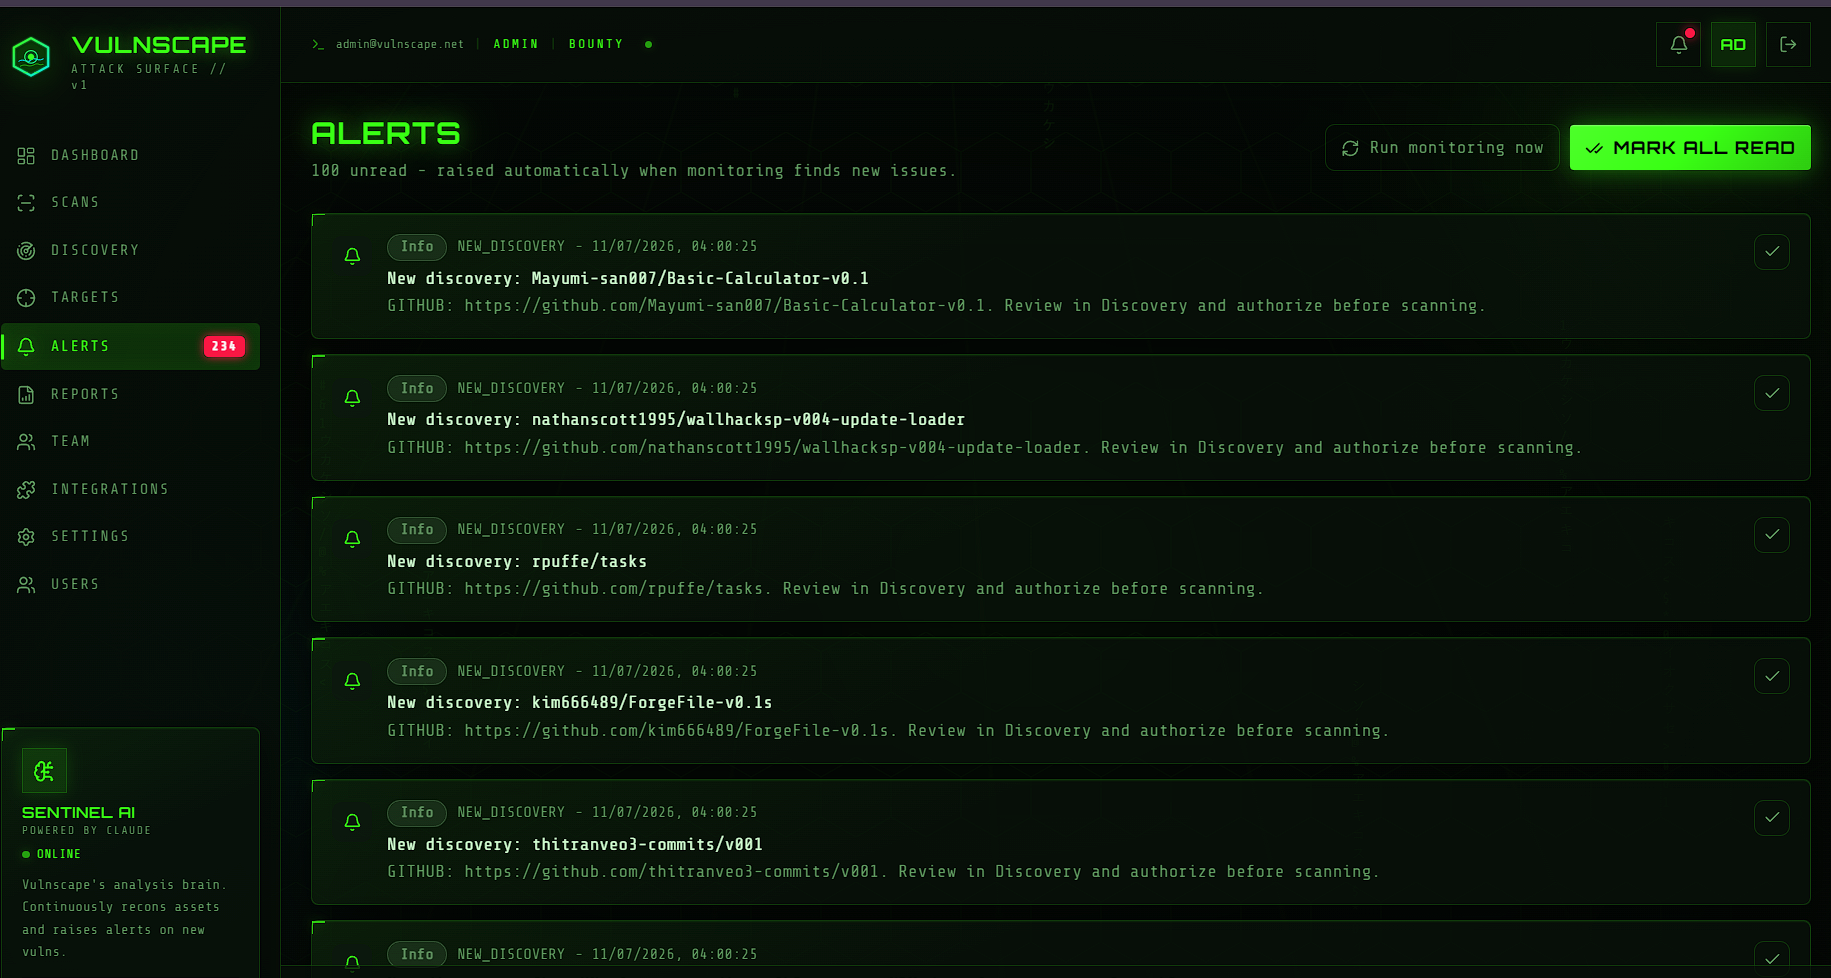Viewport: 1831px width, 978px height.
Task: Mark the ForgeFile-v0.1s alert as read
Action: click(1772, 676)
